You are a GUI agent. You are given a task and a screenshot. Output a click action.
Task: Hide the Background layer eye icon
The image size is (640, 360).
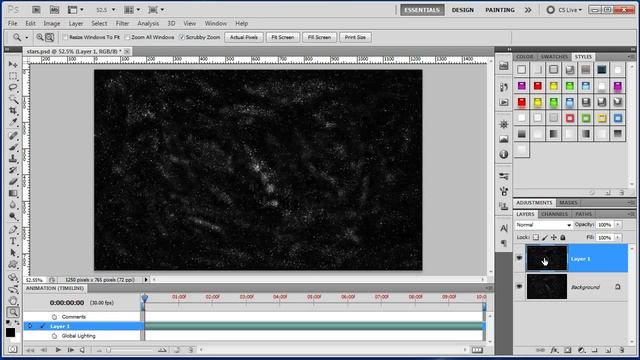[x=519, y=287]
